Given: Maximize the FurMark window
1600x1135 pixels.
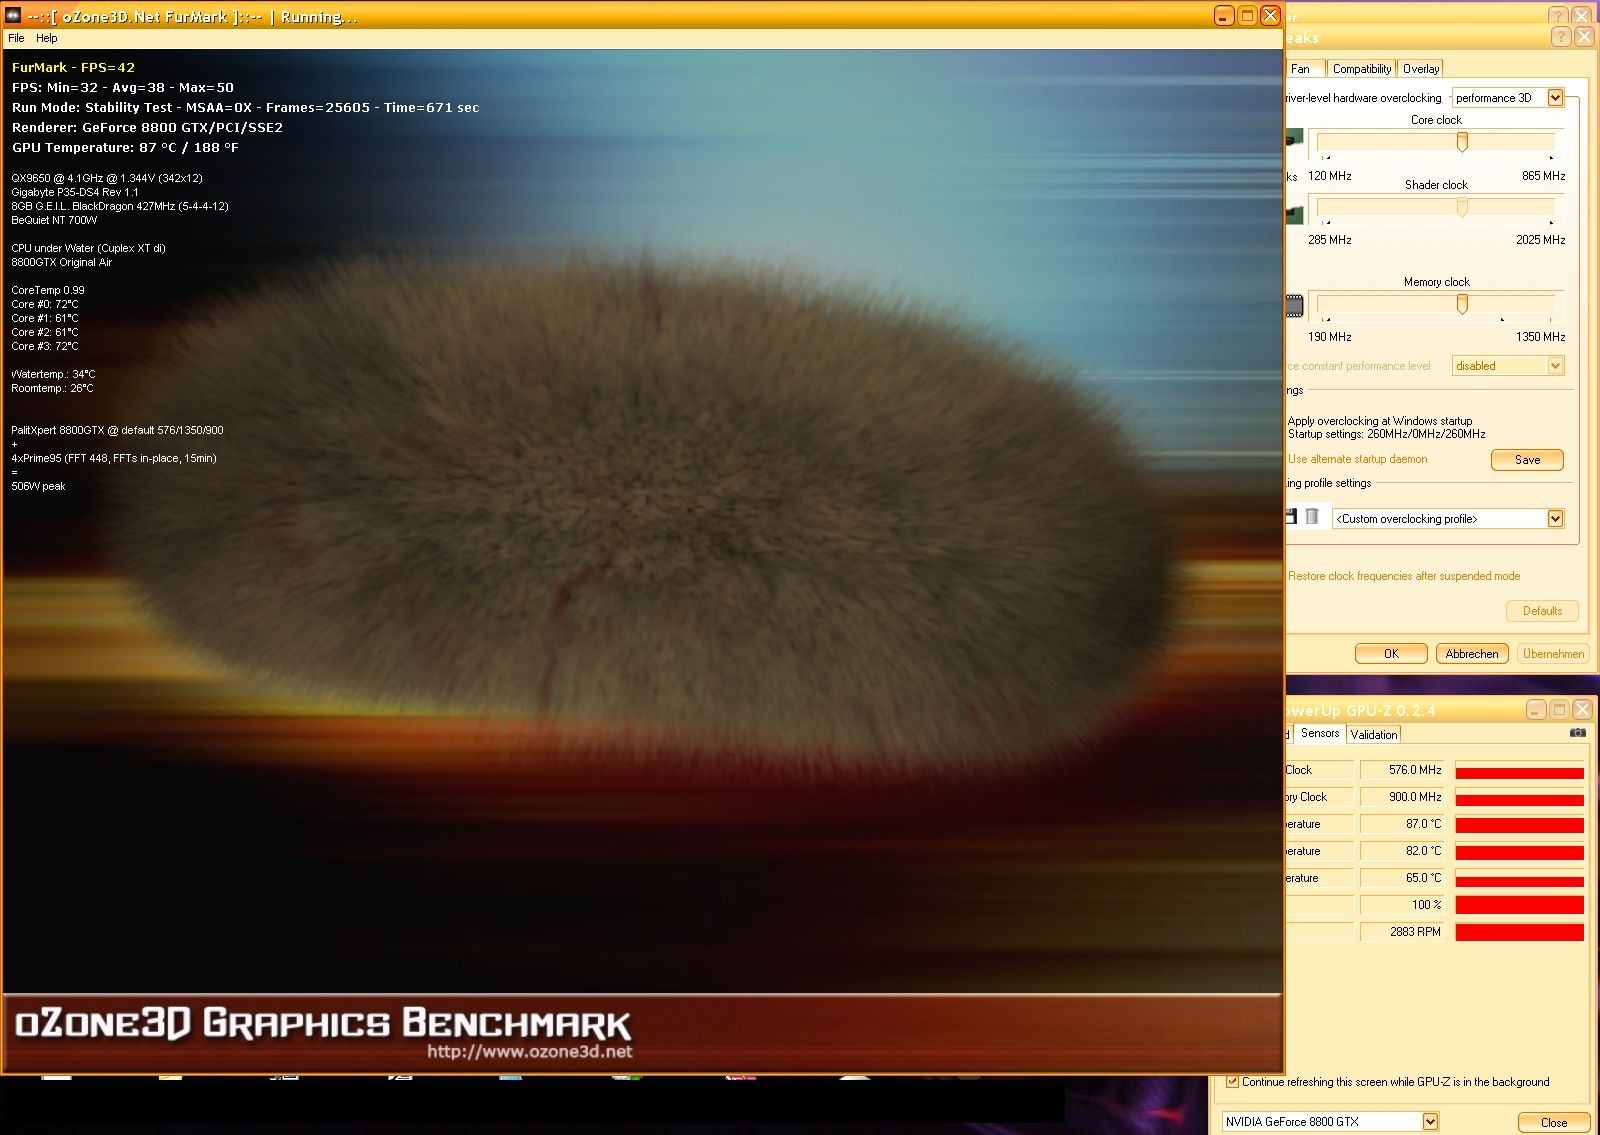Looking at the screenshot, I should (x=1248, y=16).
